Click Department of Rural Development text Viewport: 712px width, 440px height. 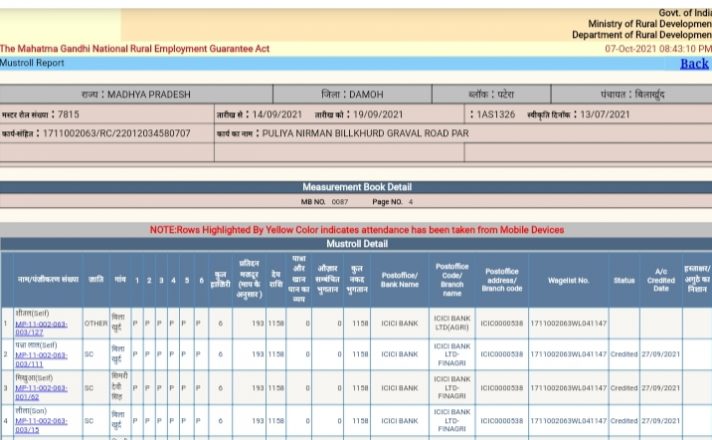(642, 35)
